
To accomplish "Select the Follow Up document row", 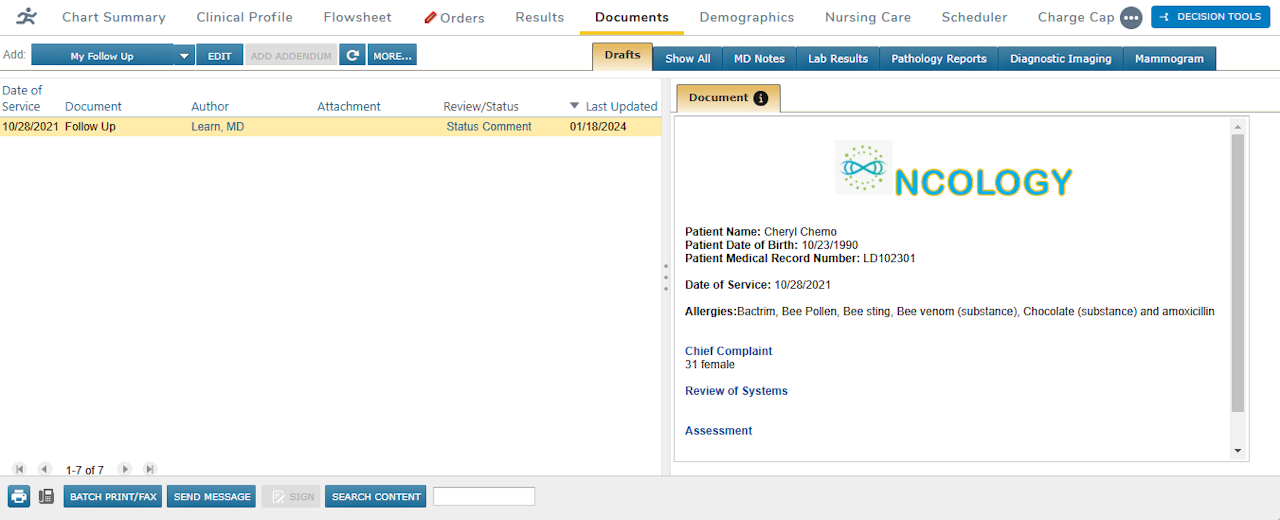I will (x=330, y=127).
